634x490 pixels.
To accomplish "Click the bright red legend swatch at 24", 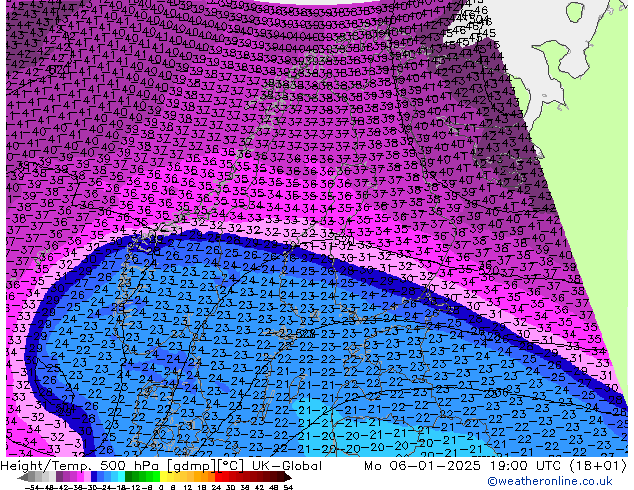I will pyautogui.click(x=218, y=477).
